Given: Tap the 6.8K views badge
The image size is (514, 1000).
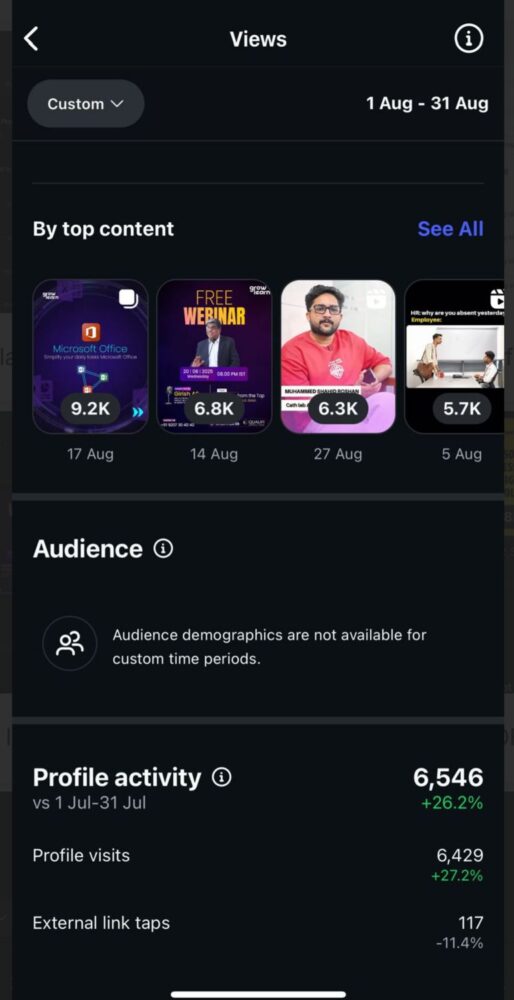Looking at the screenshot, I should click(214, 409).
